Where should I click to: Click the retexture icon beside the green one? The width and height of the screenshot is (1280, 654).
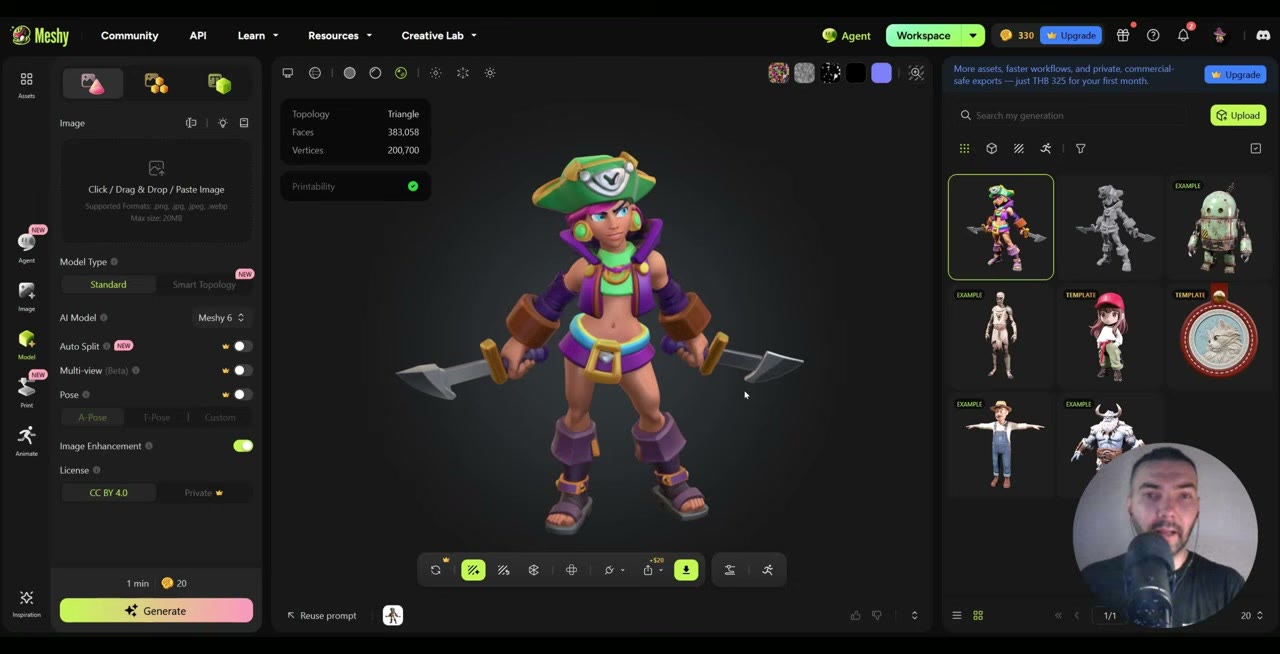[504, 570]
